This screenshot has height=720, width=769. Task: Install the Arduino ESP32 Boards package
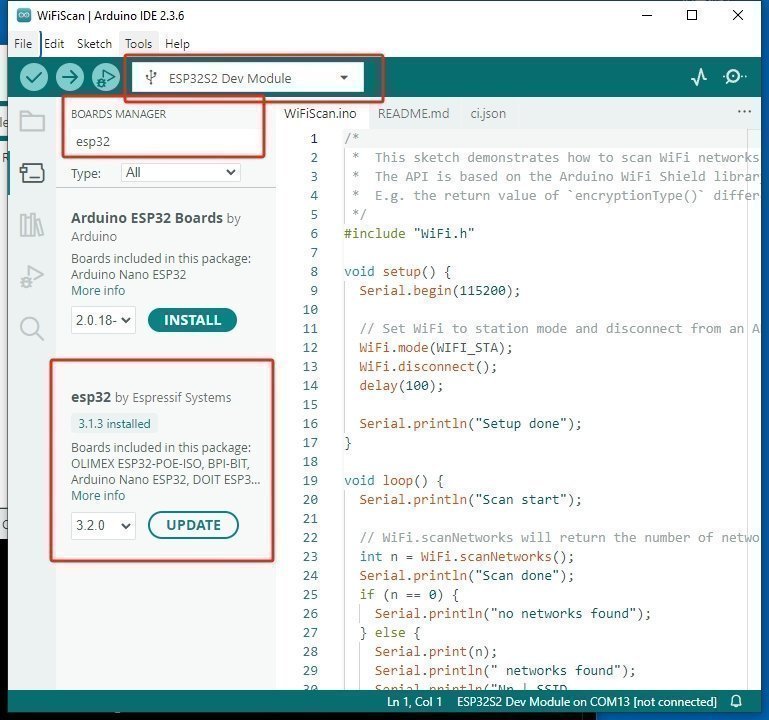(x=192, y=320)
